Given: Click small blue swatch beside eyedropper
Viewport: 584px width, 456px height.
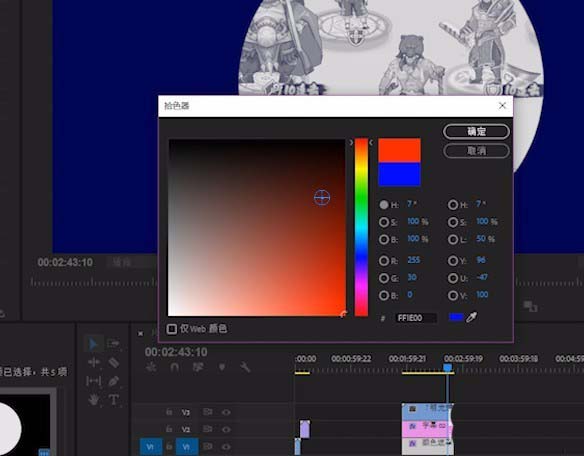Looking at the screenshot, I should point(456,317).
